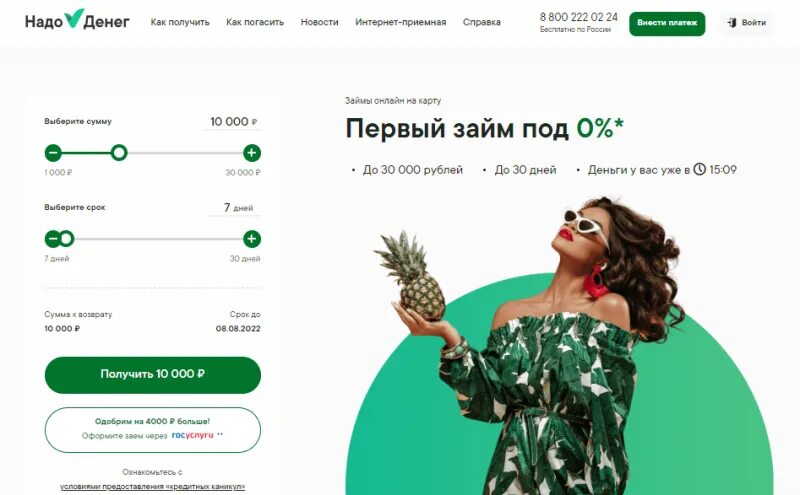Image resolution: width=800 pixels, height=495 pixels.
Task: Click the amount slider handle
Action: click(x=119, y=153)
